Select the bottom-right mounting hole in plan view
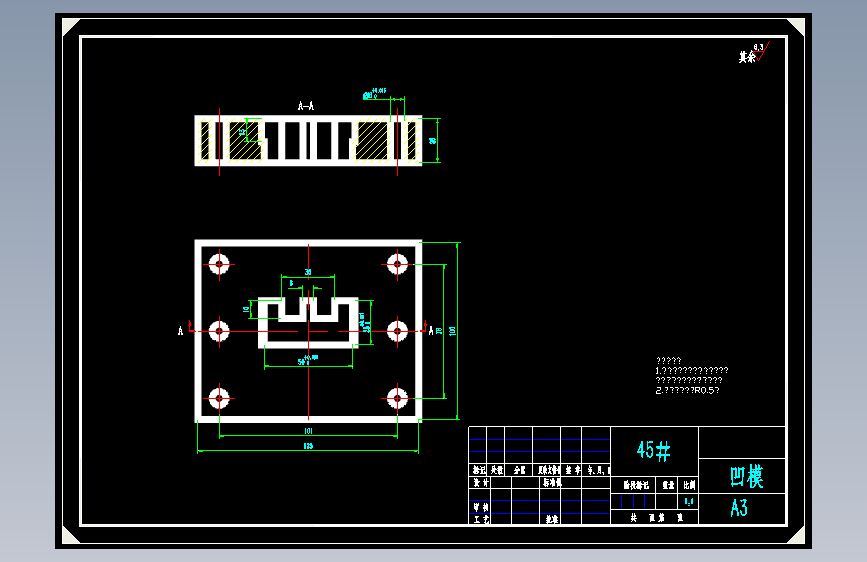The image size is (867, 562). (397, 398)
